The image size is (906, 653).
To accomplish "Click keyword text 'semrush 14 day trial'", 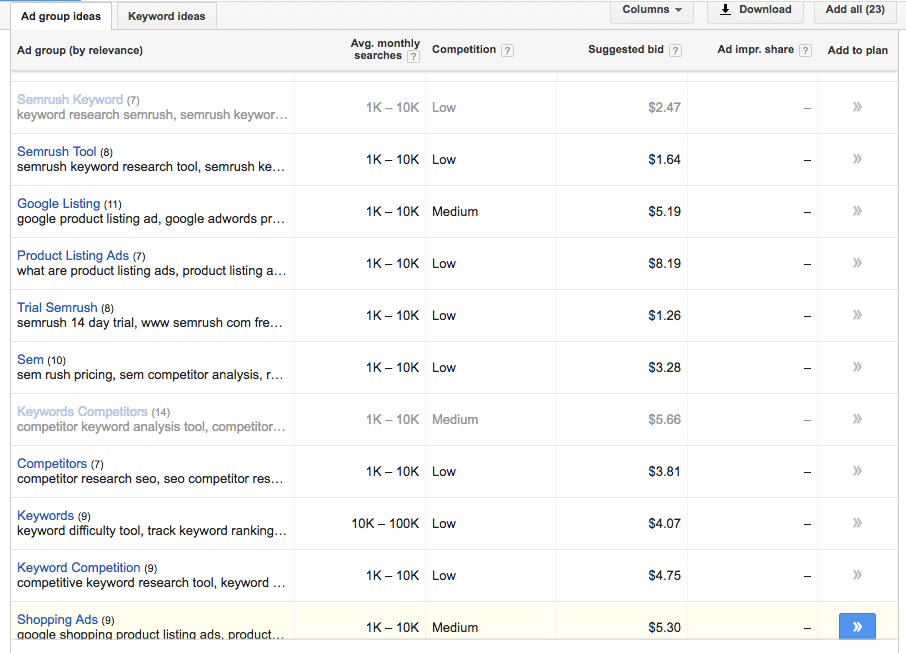I will 75,322.
